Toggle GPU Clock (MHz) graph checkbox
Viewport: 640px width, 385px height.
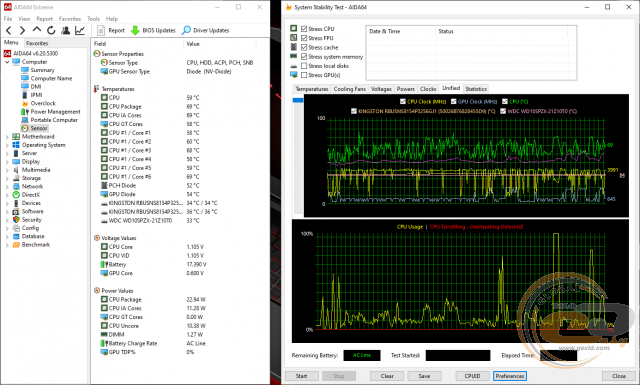coord(453,102)
